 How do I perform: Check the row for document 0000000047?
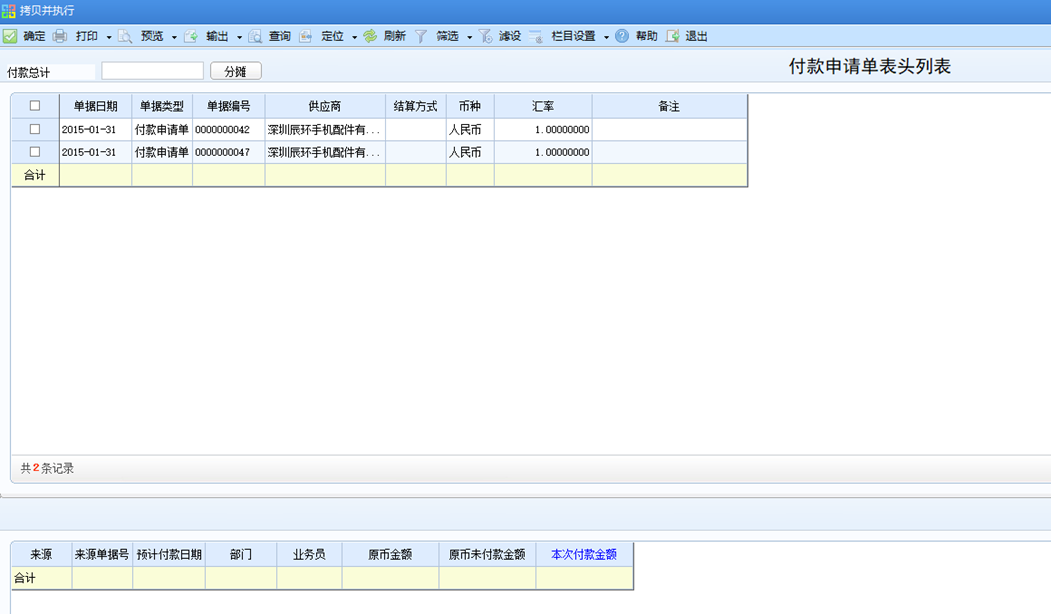pos(35,152)
